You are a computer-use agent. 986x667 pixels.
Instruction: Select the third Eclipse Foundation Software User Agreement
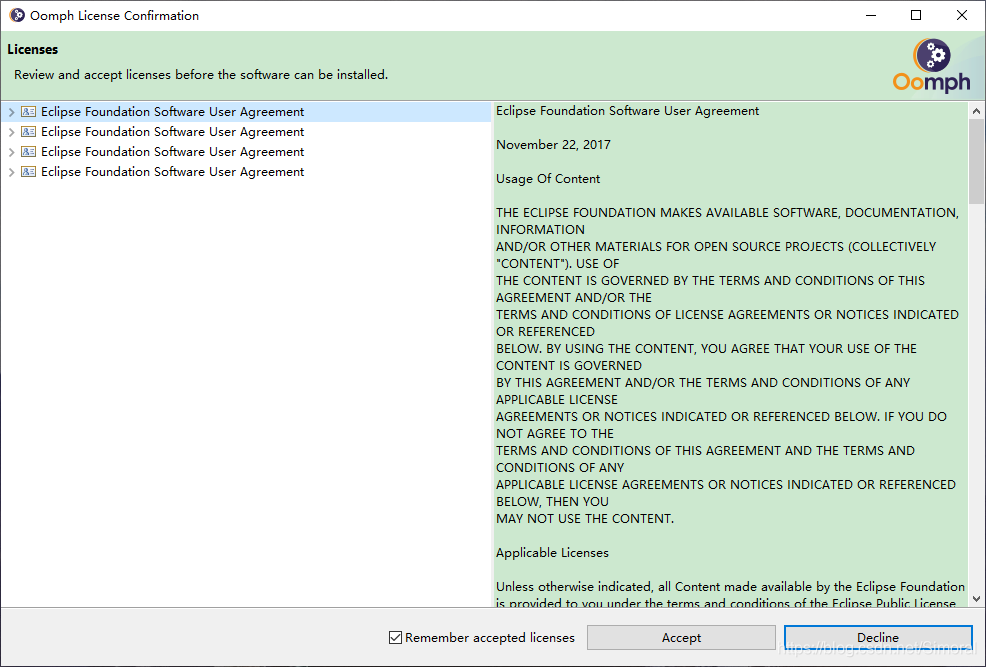[x=172, y=152]
